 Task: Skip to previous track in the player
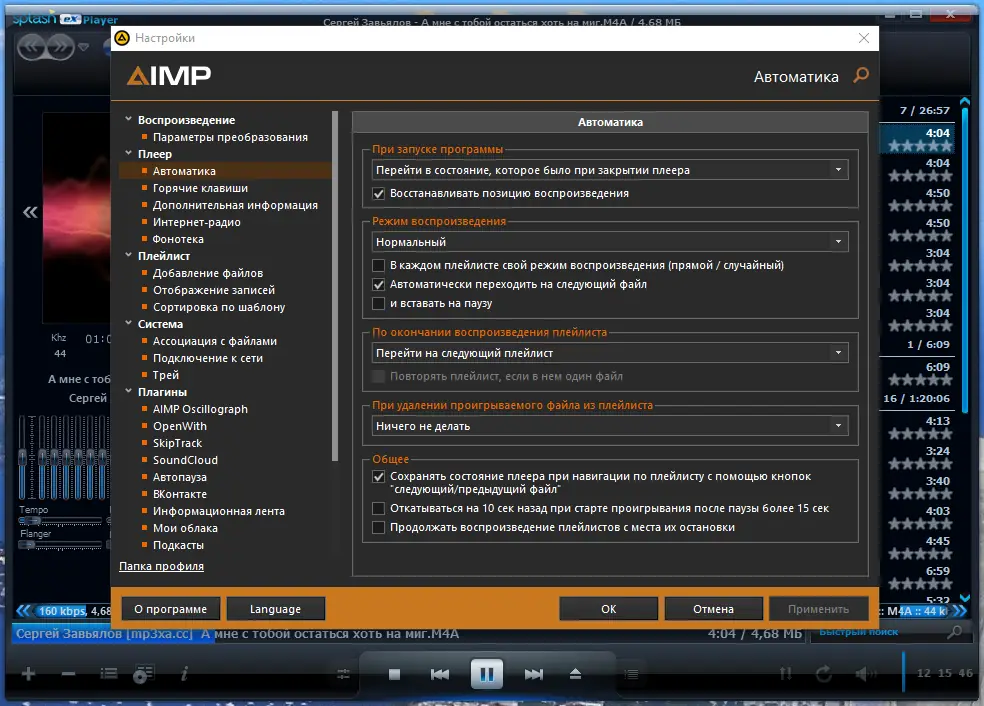coord(440,675)
